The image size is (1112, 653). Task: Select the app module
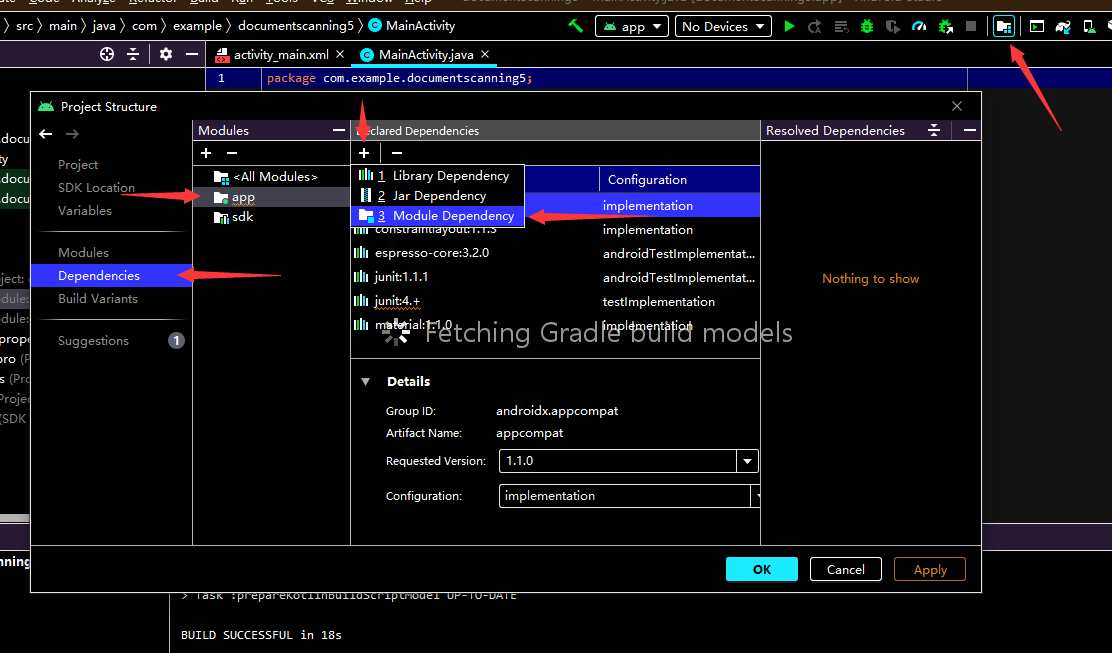pos(271,197)
